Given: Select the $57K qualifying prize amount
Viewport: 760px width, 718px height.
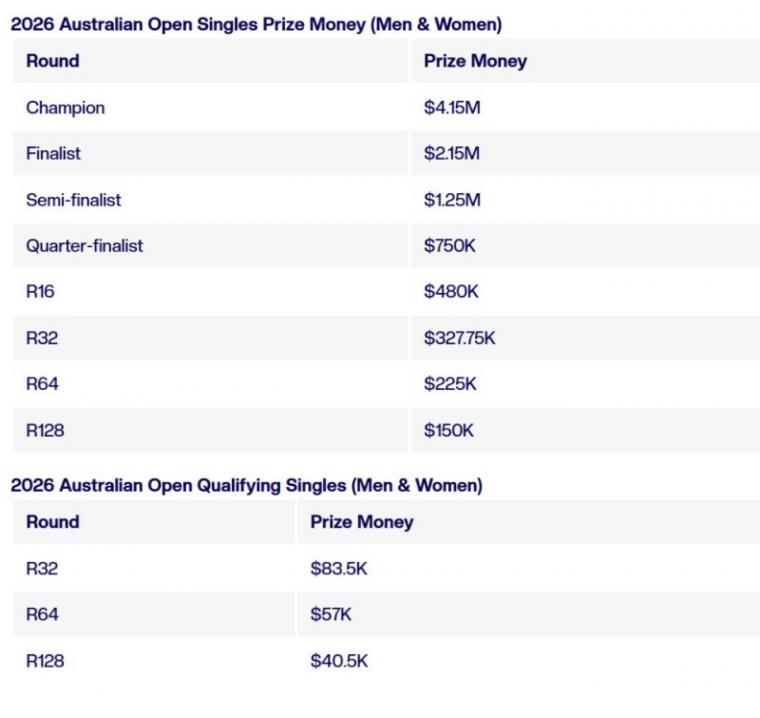Looking at the screenshot, I should click(331, 614).
